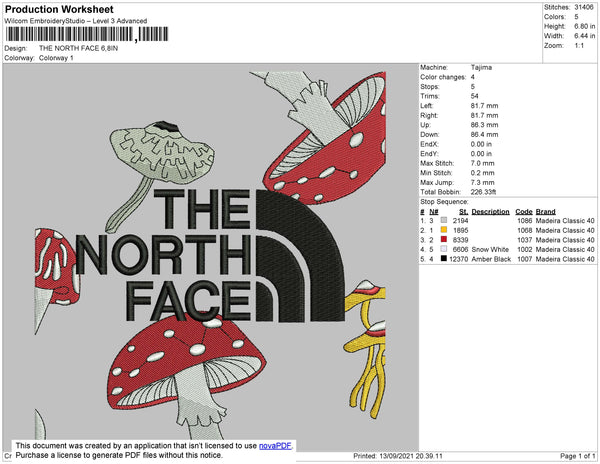Click the 'Brand' column header
The image size is (600, 464).
[x=545, y=212]
